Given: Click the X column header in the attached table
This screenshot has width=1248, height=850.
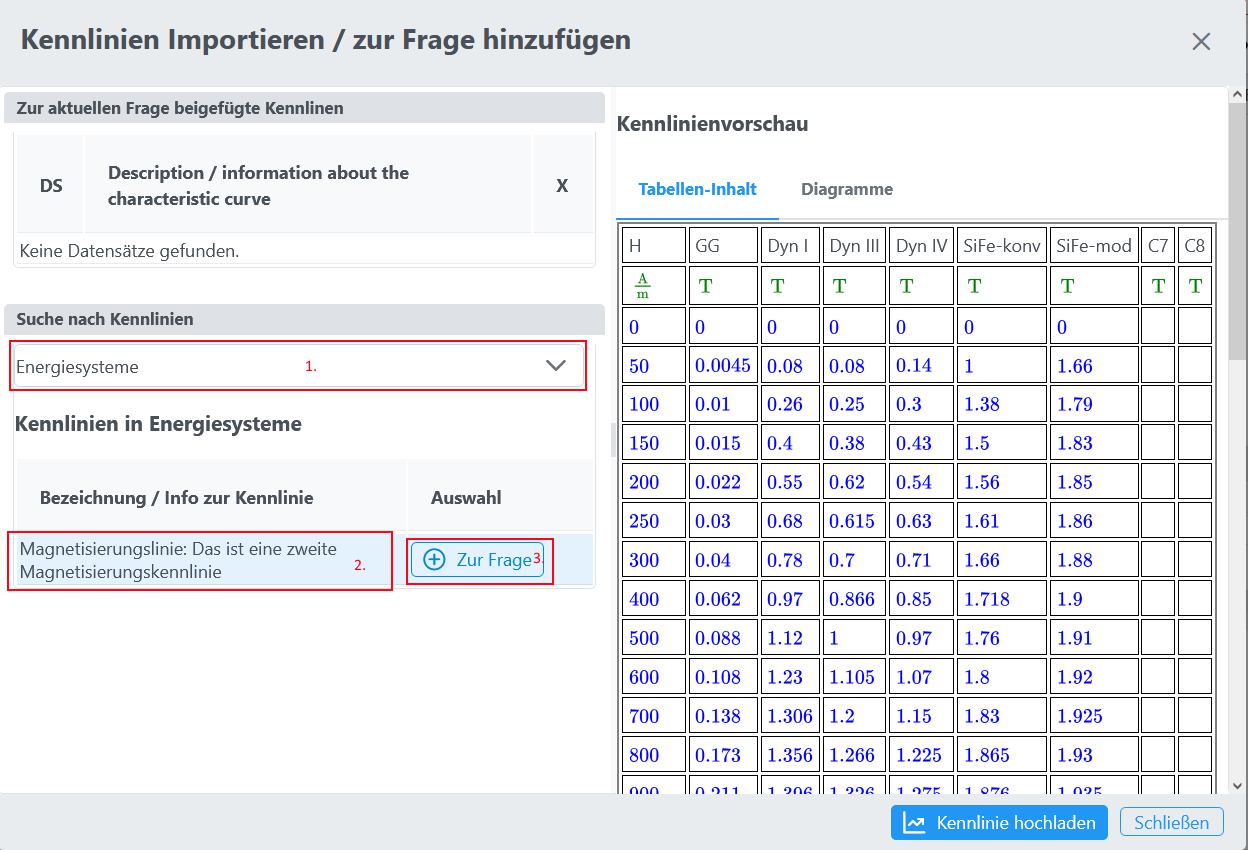Looking at the screenshot, I should (562, 185).
